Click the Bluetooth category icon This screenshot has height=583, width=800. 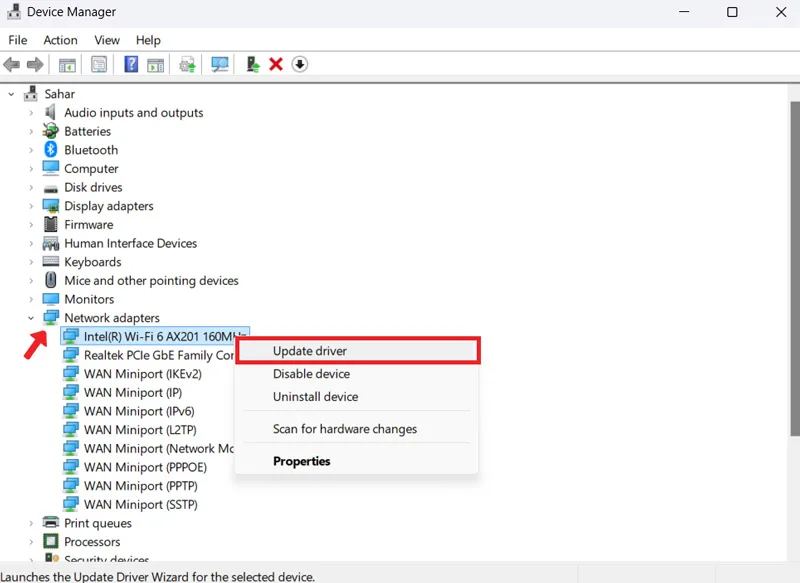pos(51,149)
